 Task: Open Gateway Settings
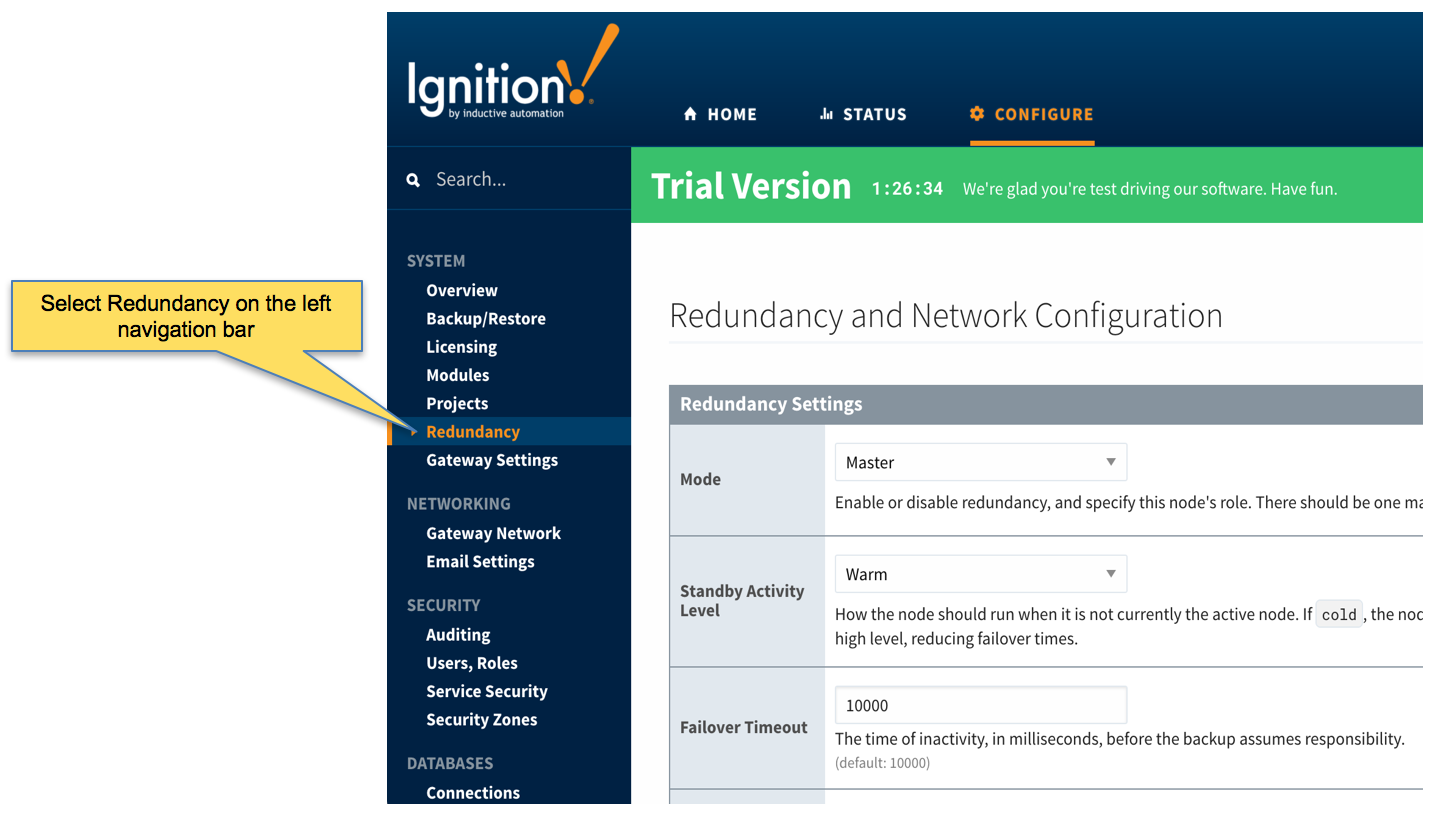pyautogui.click(x=492, y=460)
